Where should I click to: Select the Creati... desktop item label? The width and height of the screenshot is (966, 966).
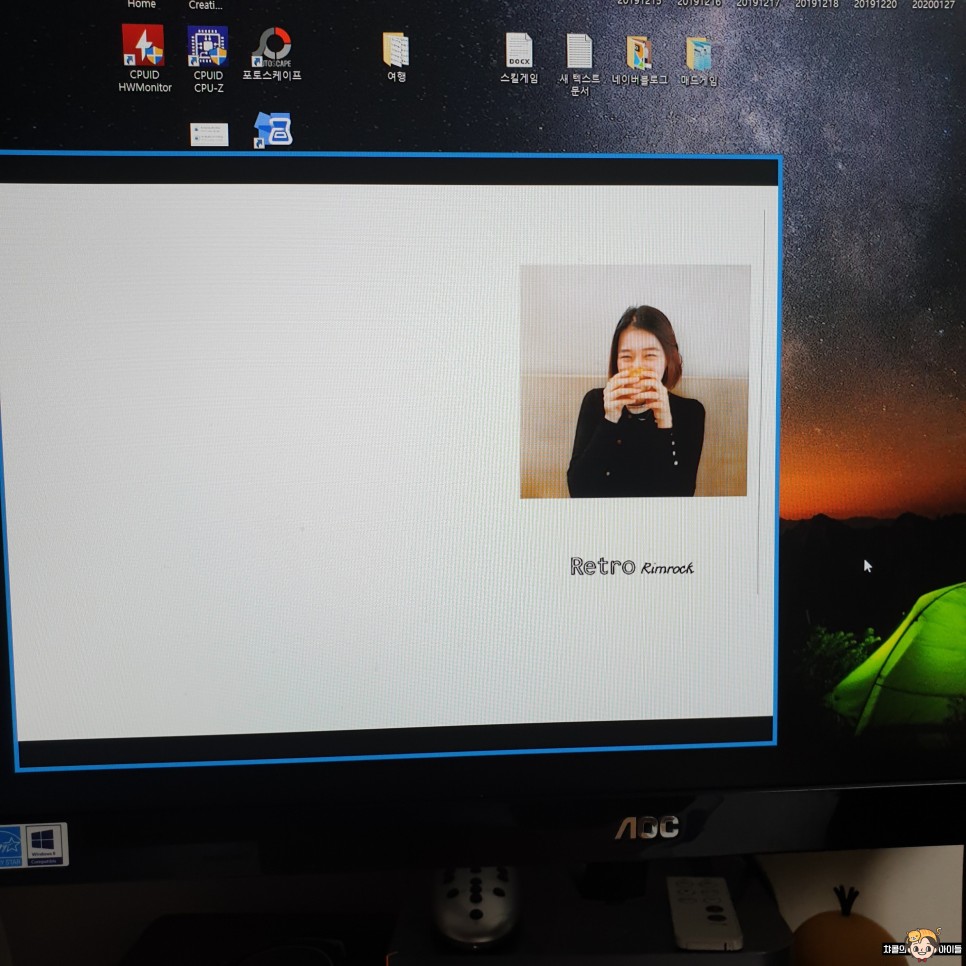tap(205, 5)
